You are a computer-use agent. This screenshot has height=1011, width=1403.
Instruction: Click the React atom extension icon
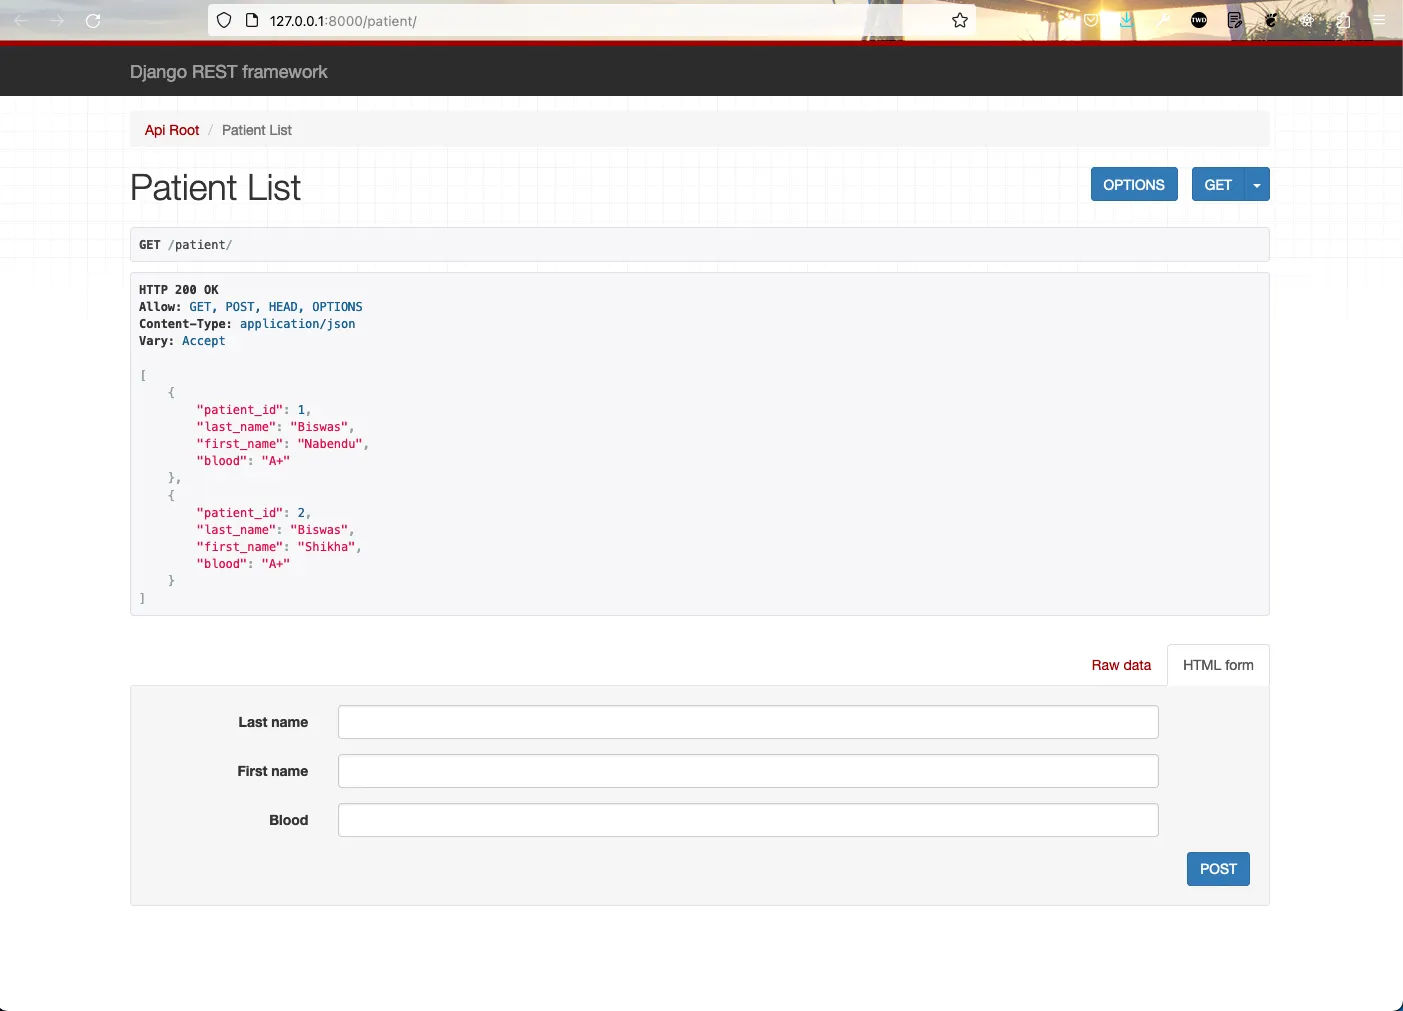[1307, 20]
